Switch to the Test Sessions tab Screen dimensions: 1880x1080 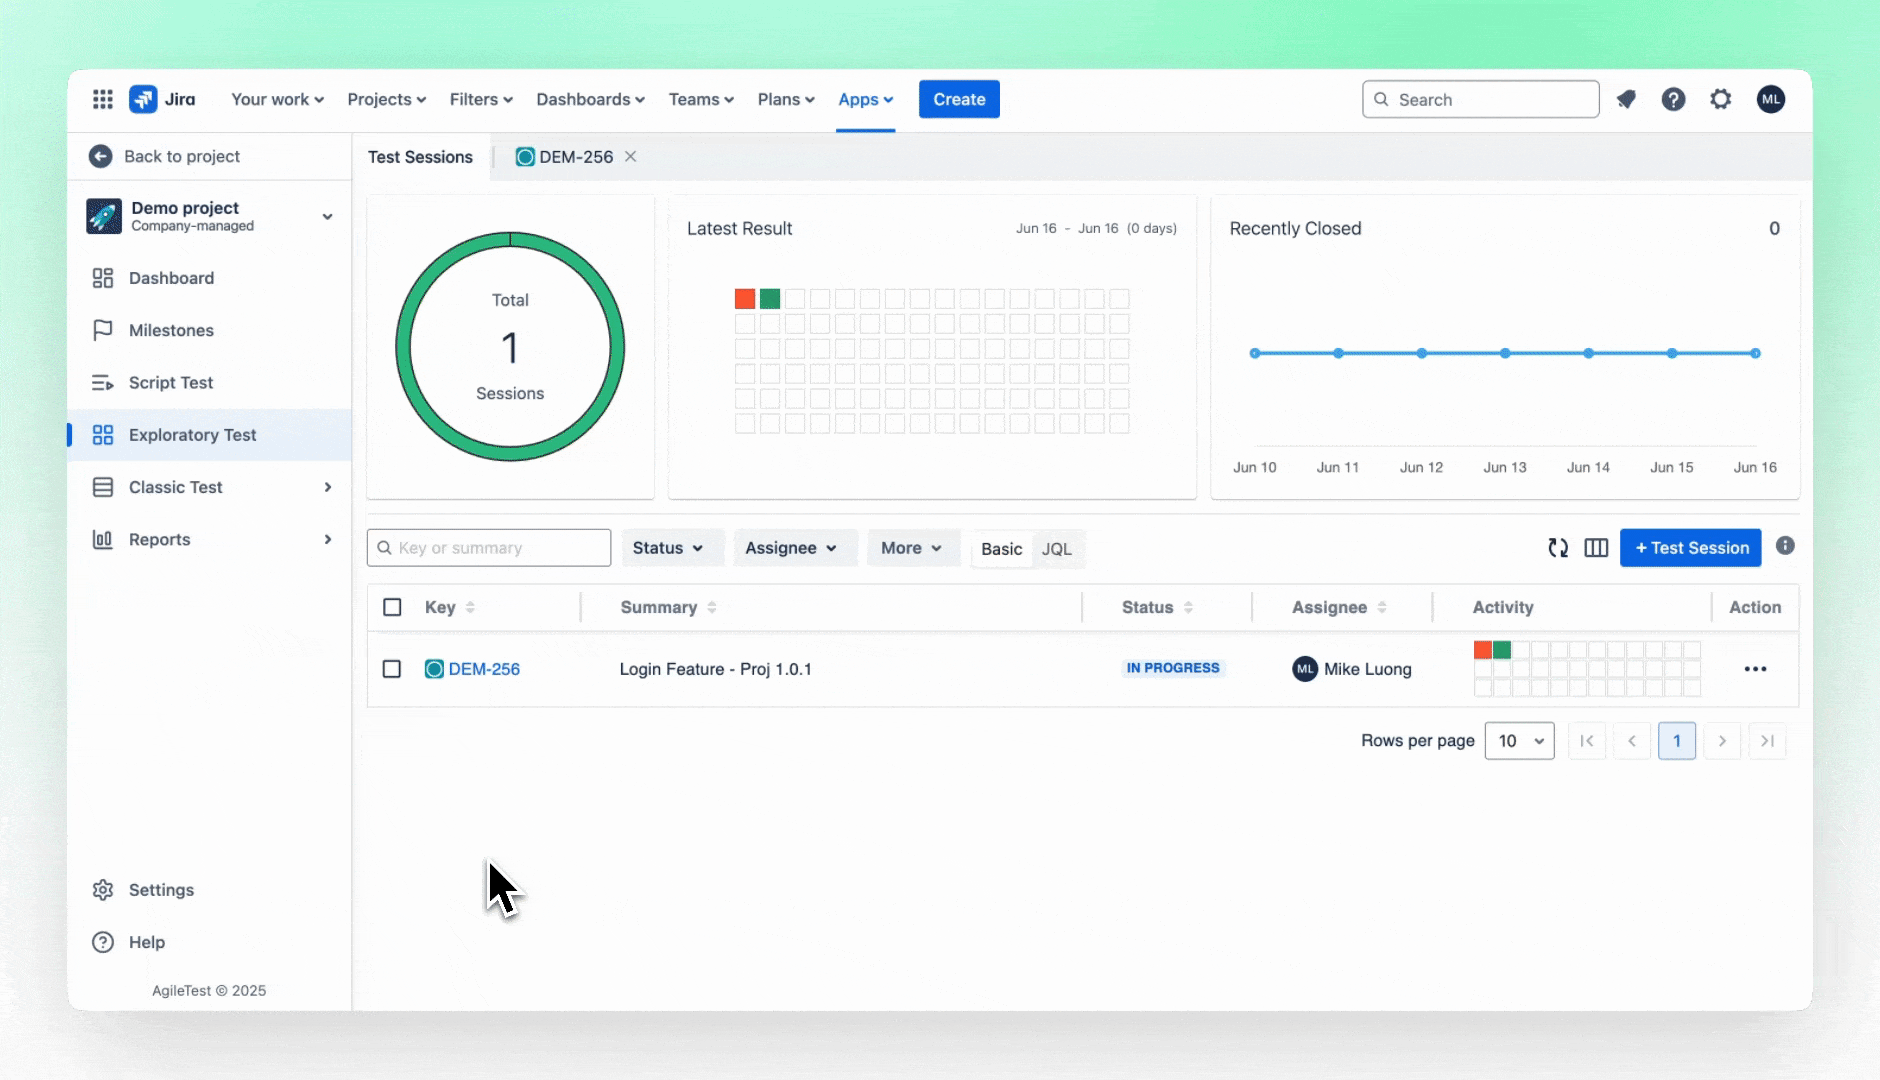tap(420, 156)
